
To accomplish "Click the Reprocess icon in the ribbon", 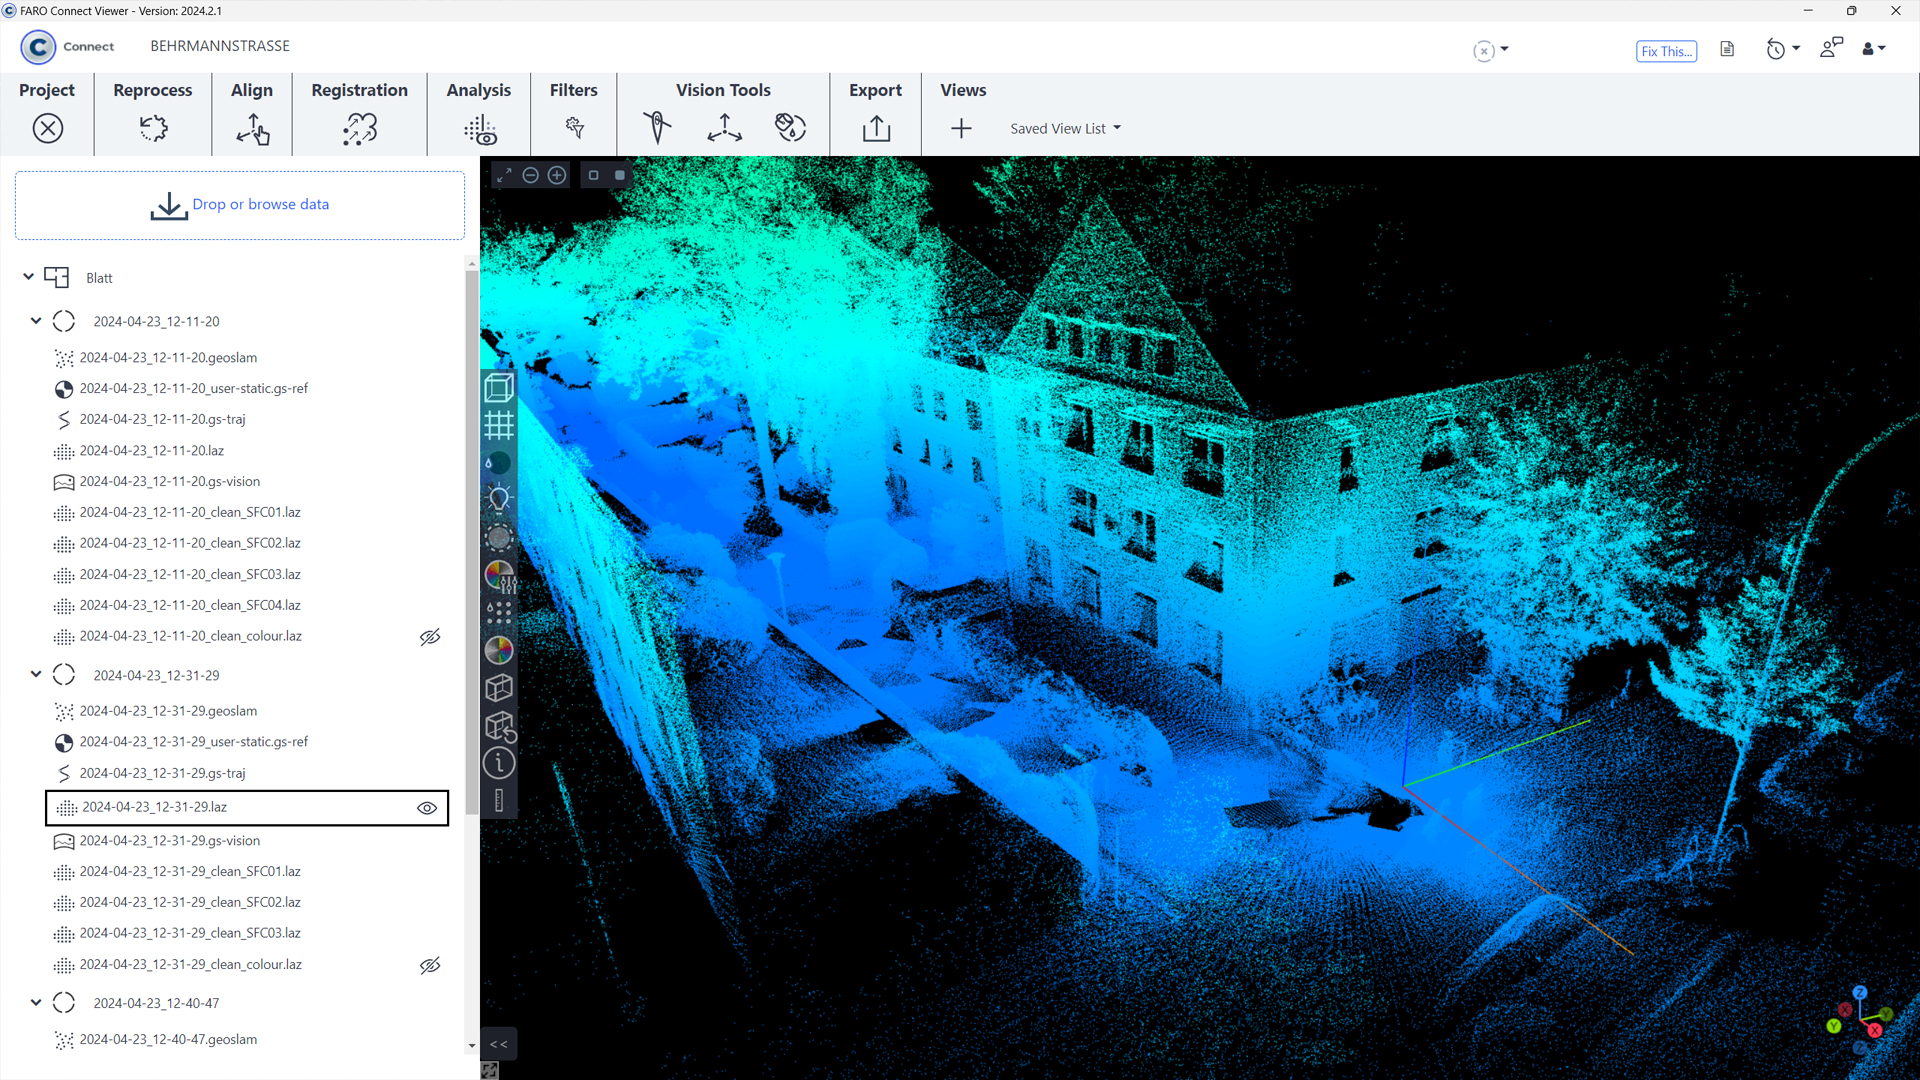I will [x=153, y=128].
